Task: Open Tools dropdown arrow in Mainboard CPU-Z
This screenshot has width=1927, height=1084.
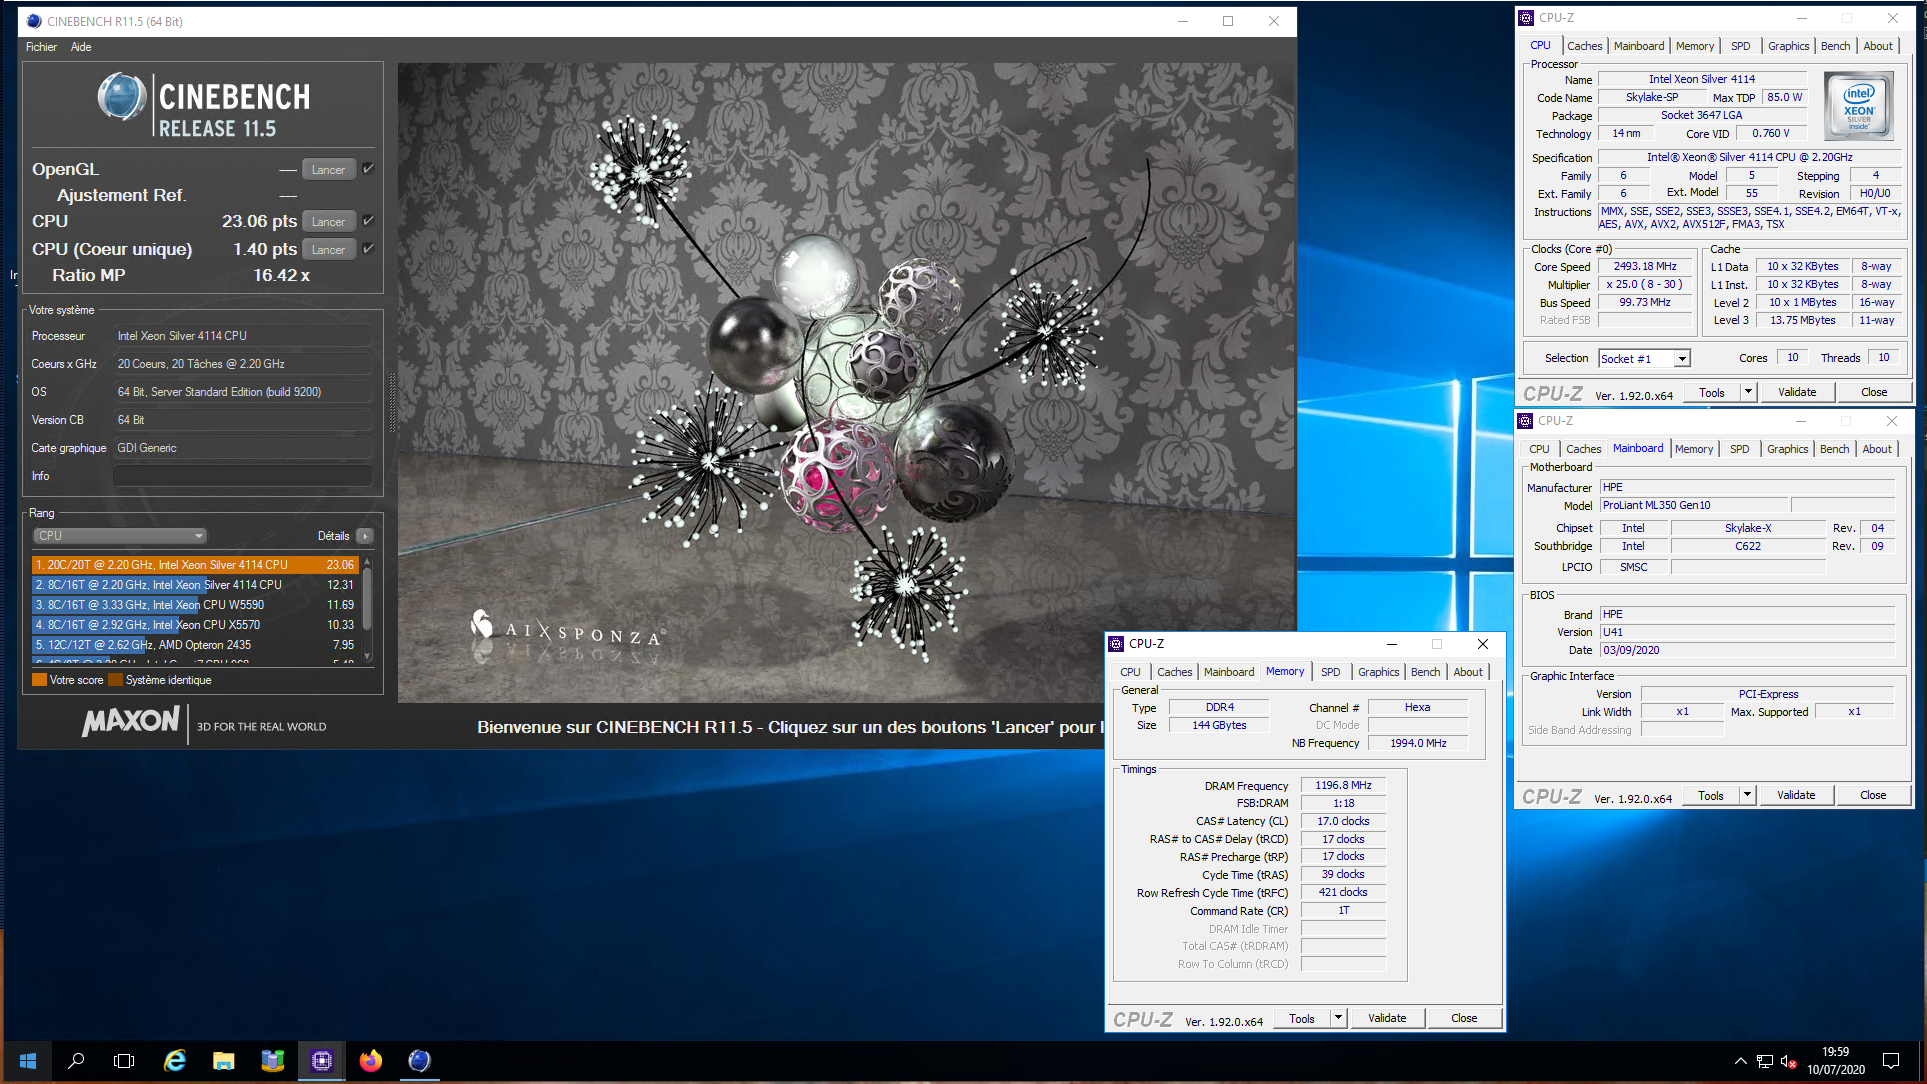Action: click(1747, 796)
